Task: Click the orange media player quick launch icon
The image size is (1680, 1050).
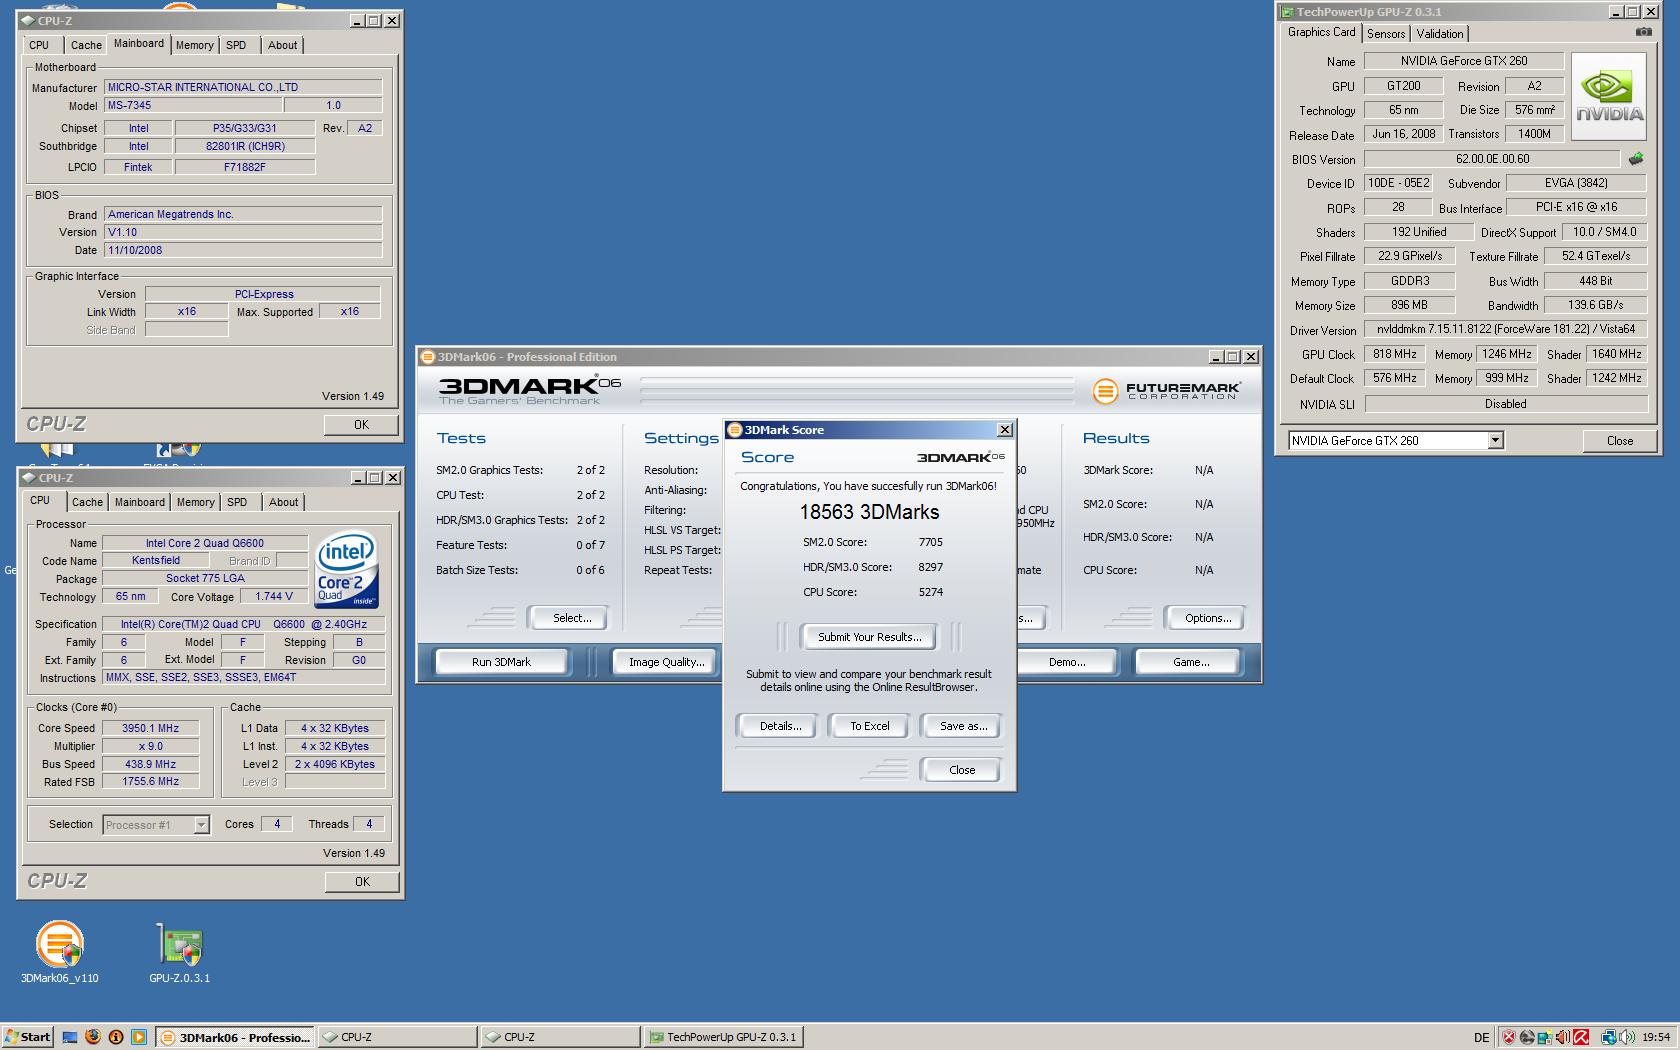Action: coord(139,1037)
